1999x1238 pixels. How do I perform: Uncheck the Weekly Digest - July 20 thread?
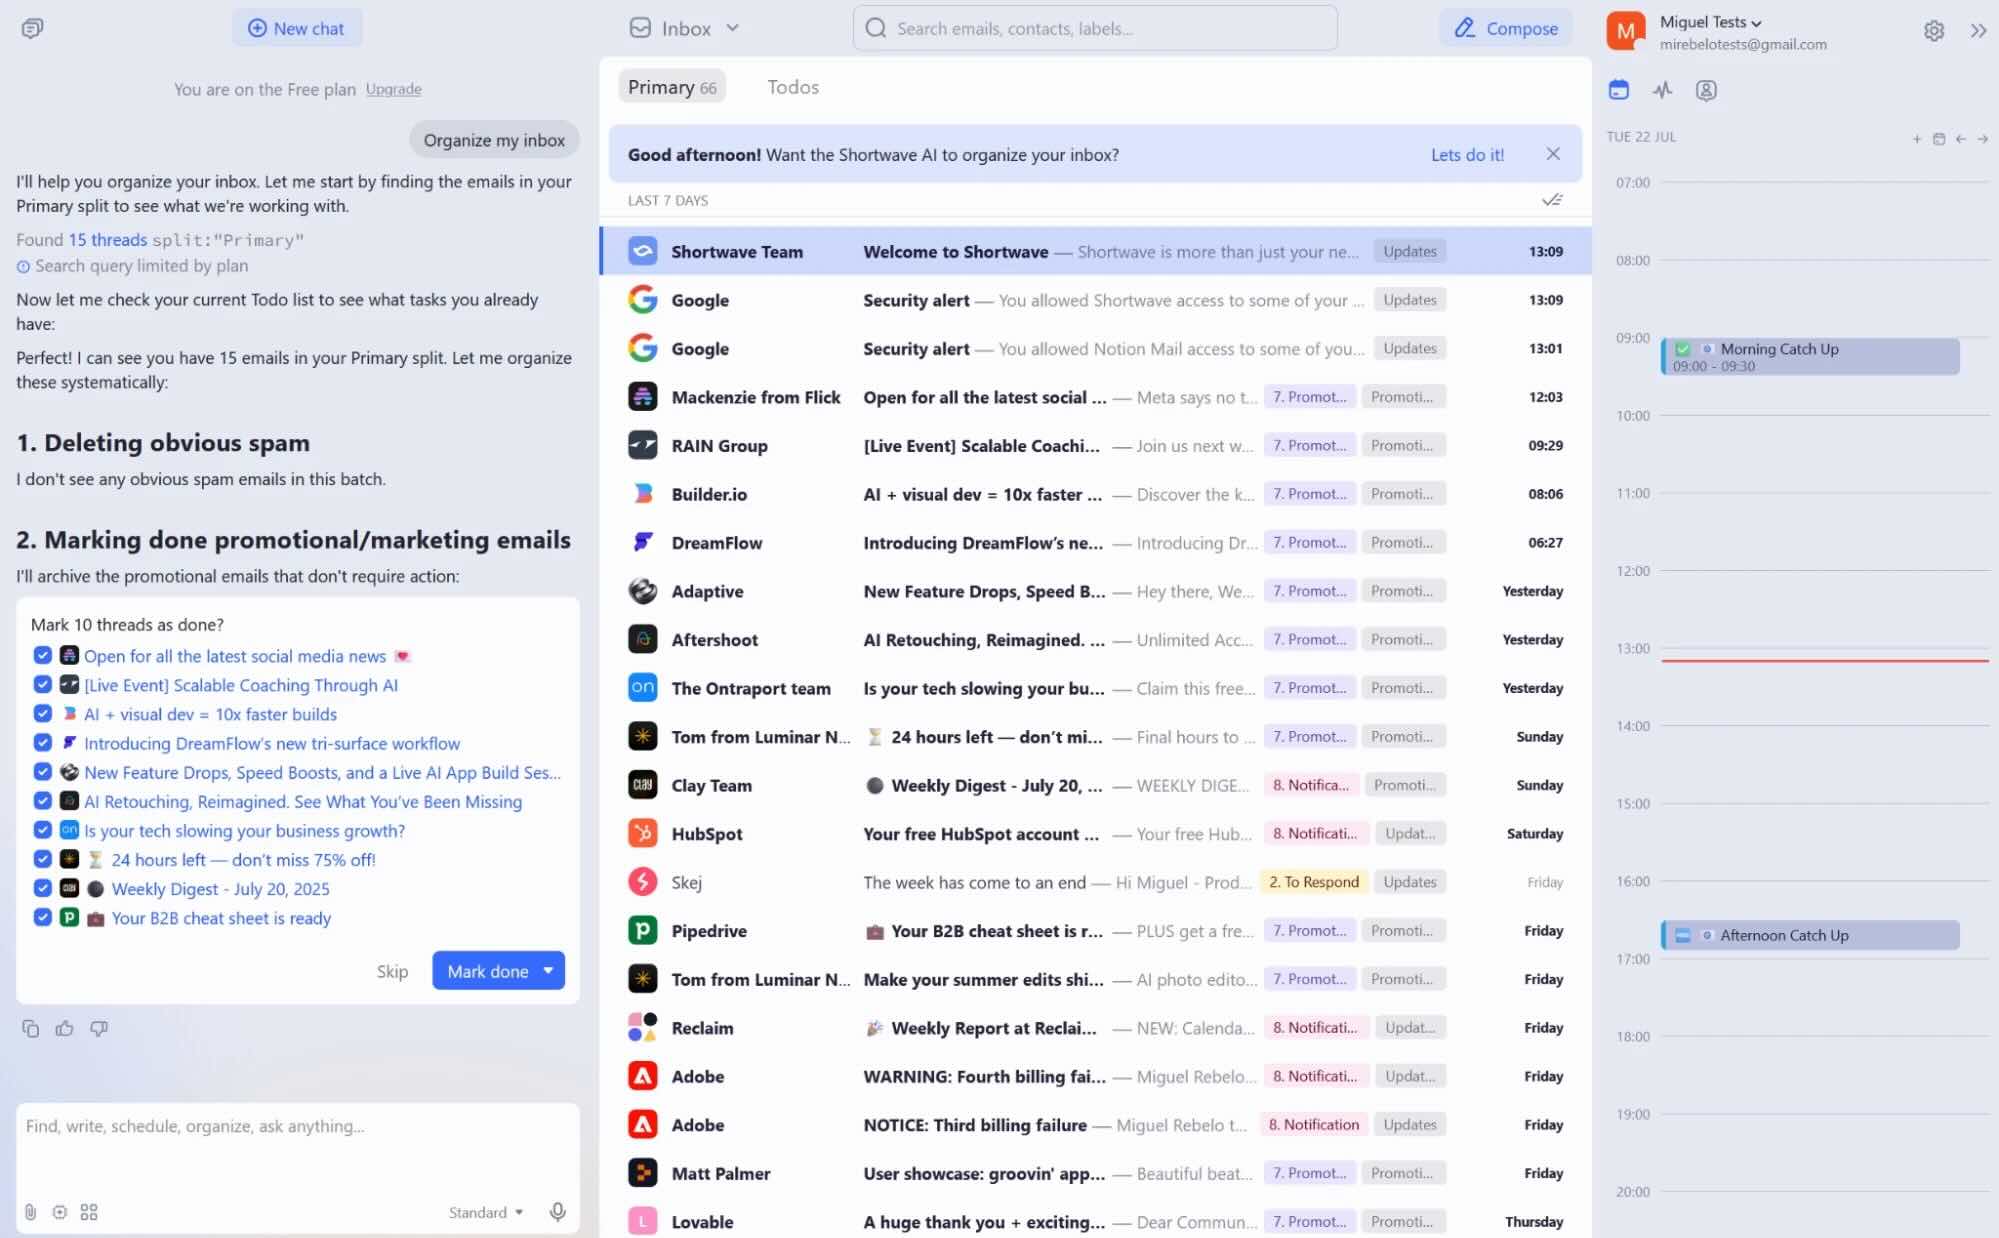(42, 888)
